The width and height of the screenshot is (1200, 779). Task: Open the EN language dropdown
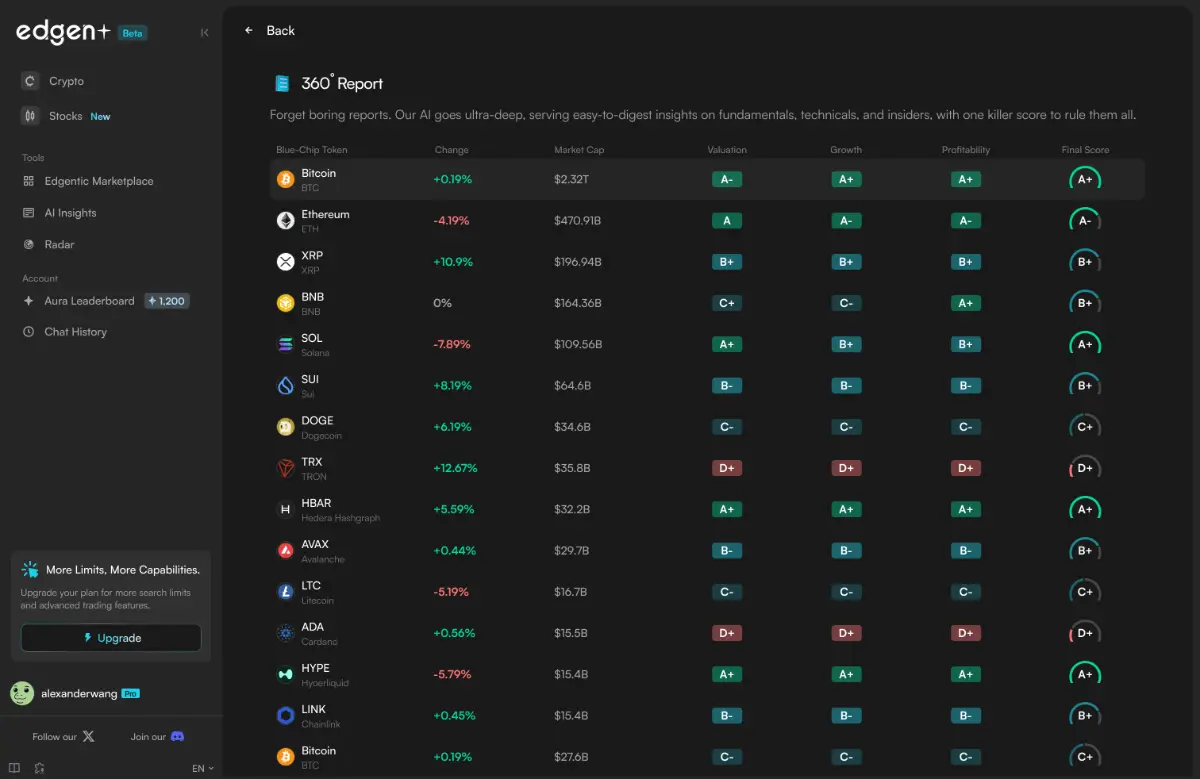click(x=203, y=768)
